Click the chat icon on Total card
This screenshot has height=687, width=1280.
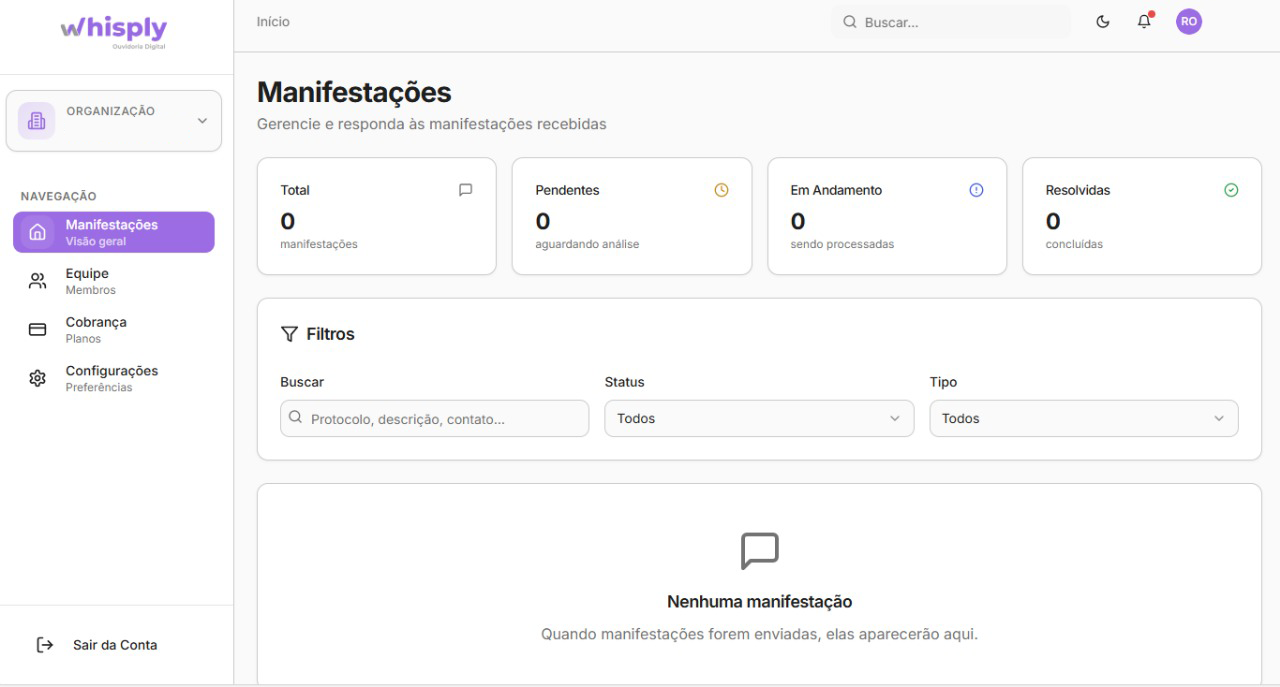(x=465, y=190)
